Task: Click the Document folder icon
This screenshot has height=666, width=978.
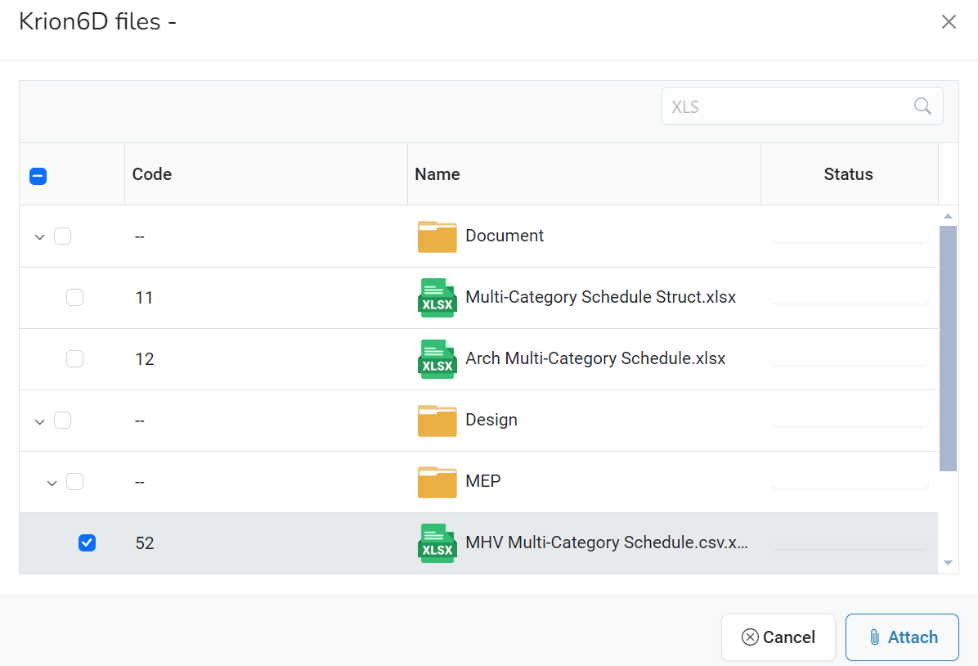Action: 437,237
